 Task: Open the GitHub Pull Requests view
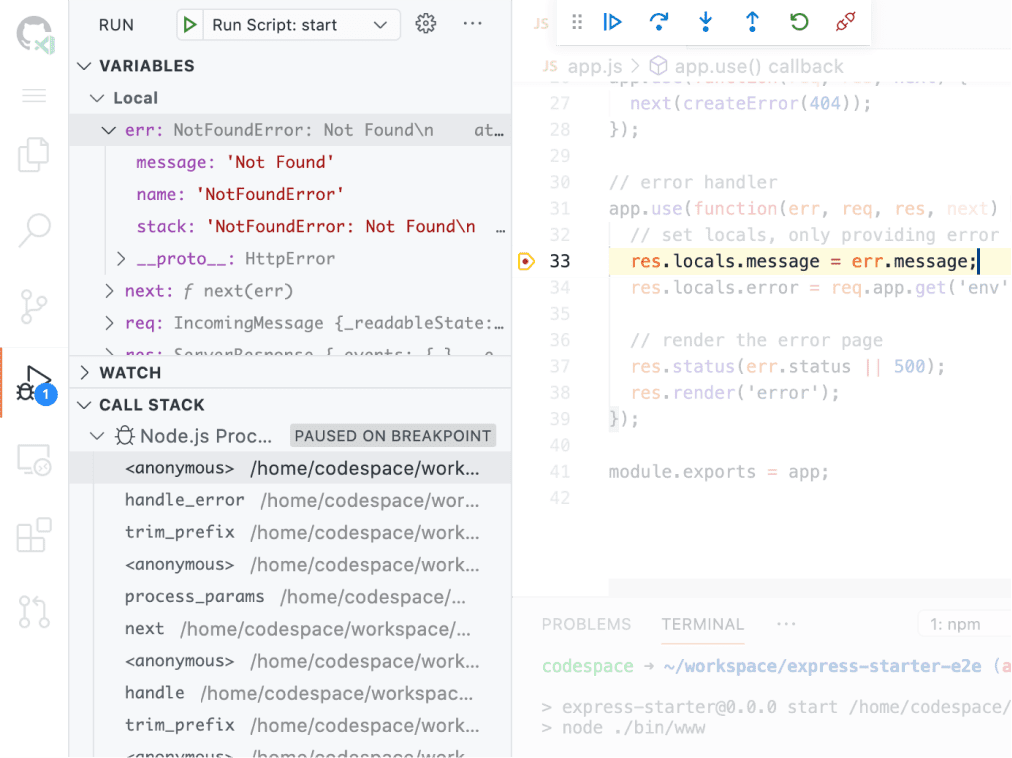pyautogui.click(x=34, y=611)
